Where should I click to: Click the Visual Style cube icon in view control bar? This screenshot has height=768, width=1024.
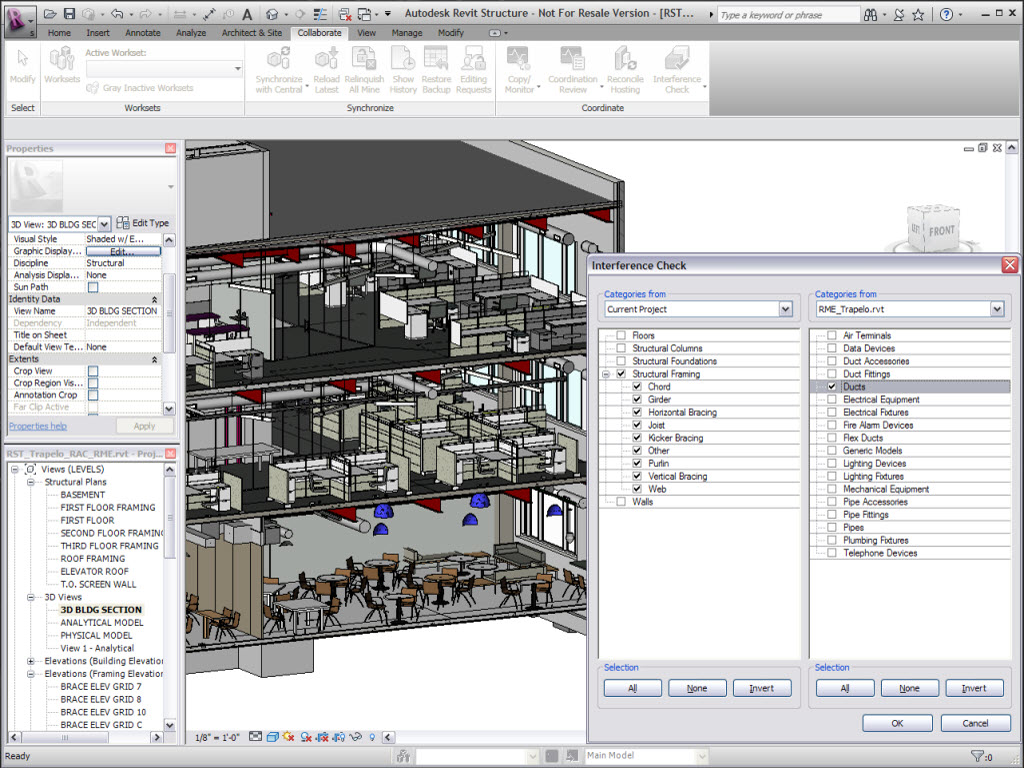(x=272, y=737)
